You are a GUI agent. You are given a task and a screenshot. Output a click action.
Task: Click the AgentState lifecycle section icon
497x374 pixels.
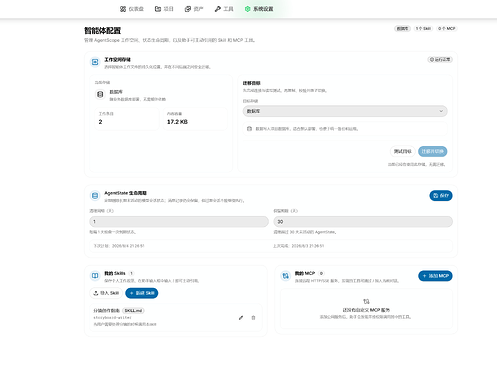tap(95, 196)
